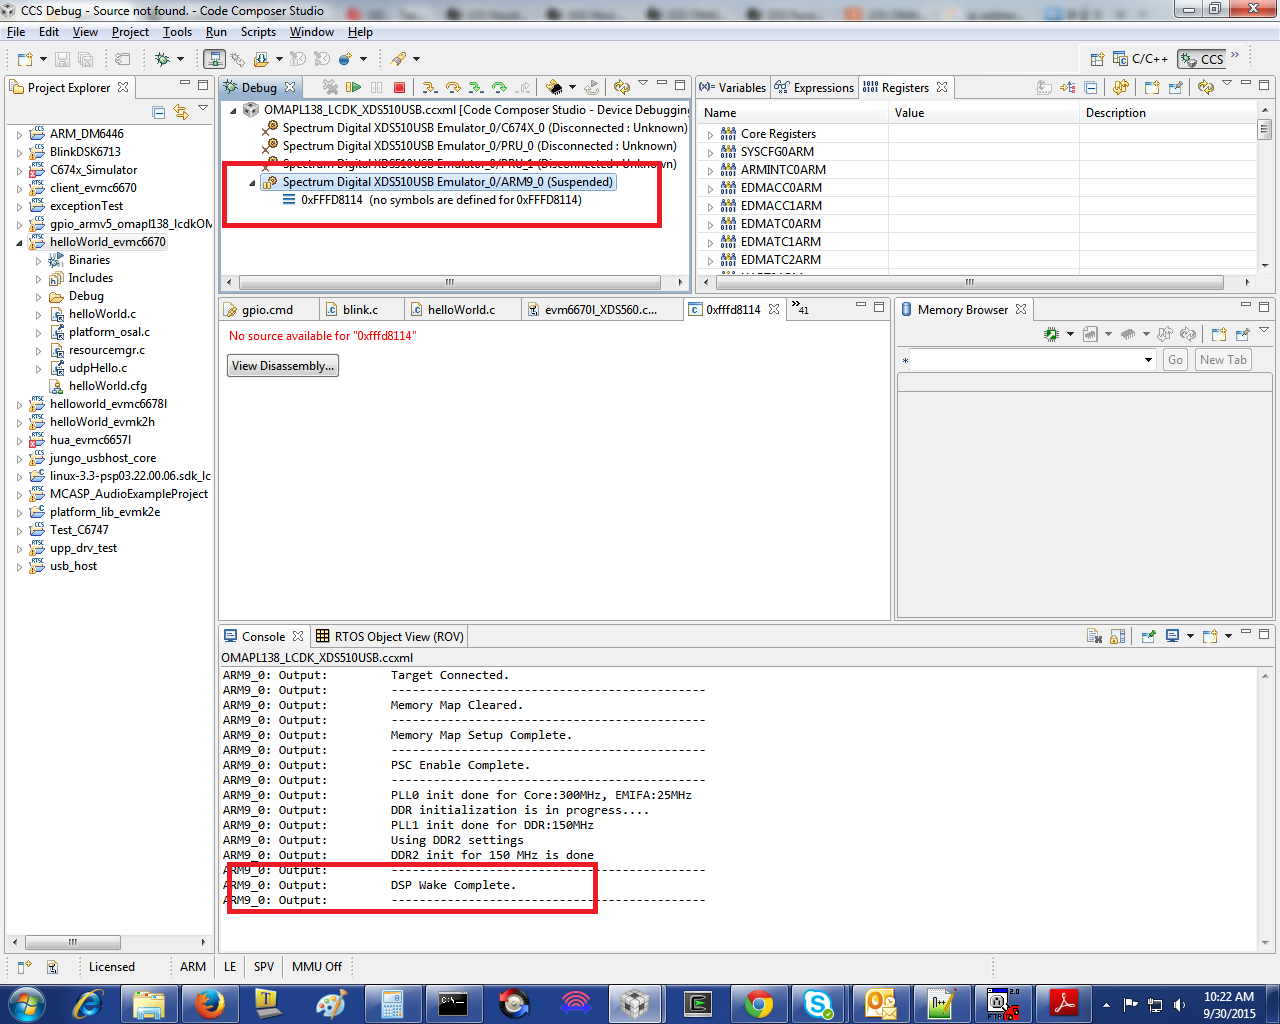
Task: Click the Clear Console icon
Action: pyautogui.click(x=1094, y=636)
